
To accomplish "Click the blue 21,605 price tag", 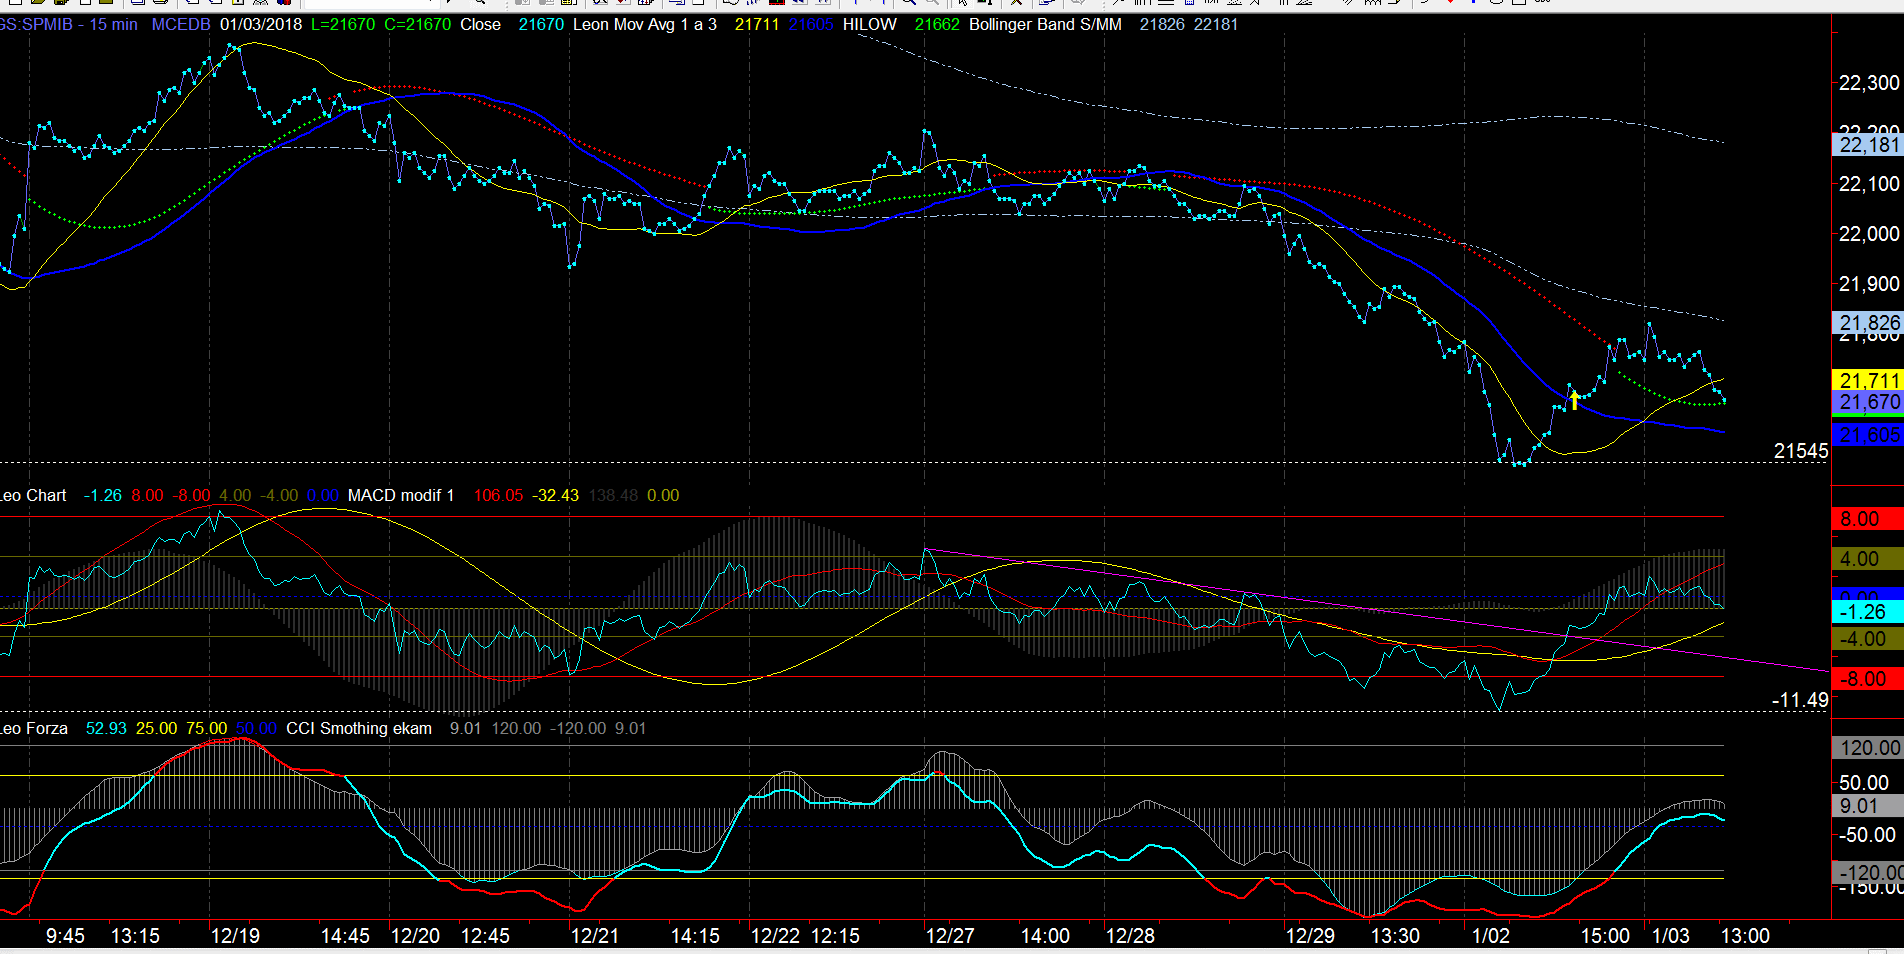I will coord(1868,435).
